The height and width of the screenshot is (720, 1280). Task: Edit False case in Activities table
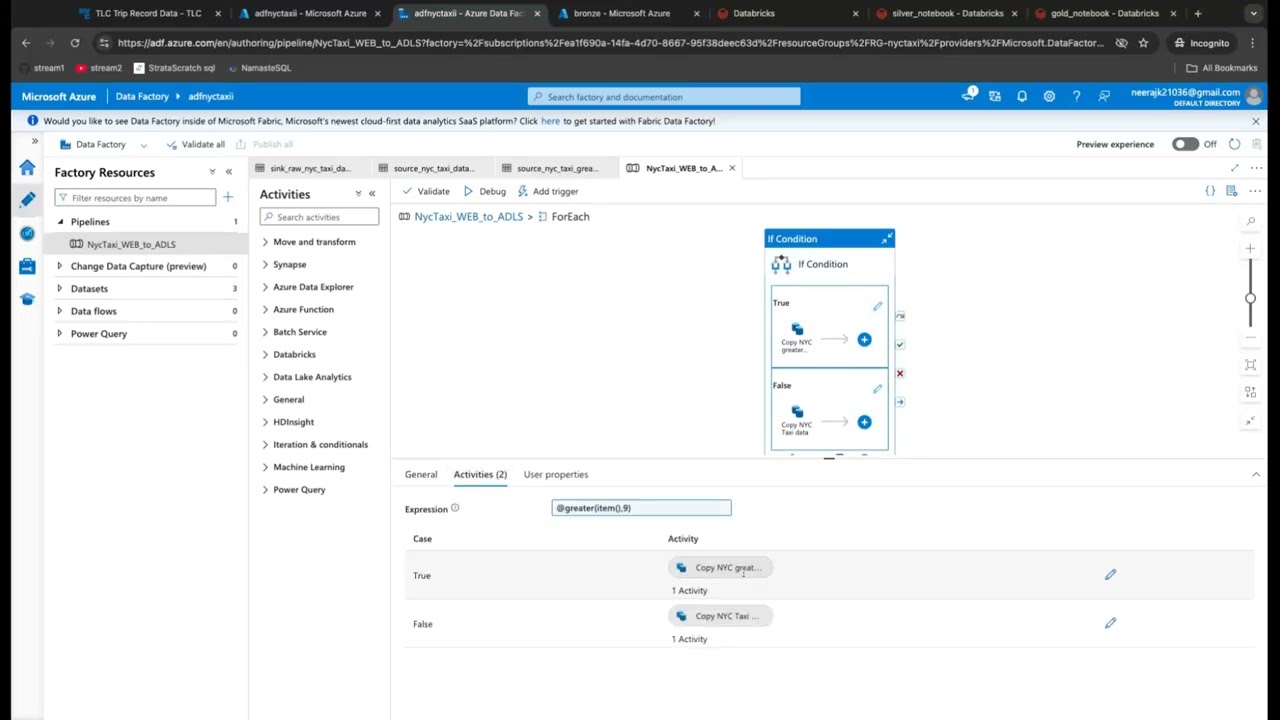(1110, 623)
